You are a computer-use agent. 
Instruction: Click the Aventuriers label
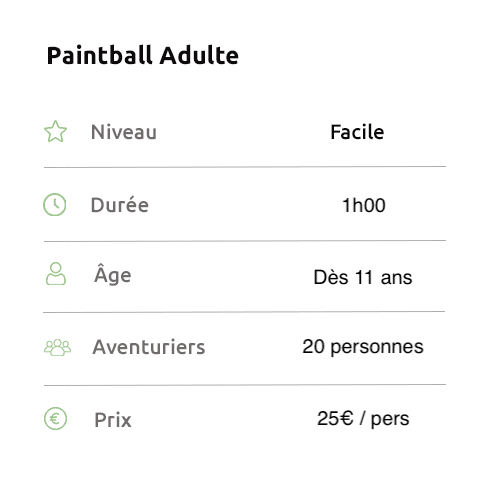point(149,347)
